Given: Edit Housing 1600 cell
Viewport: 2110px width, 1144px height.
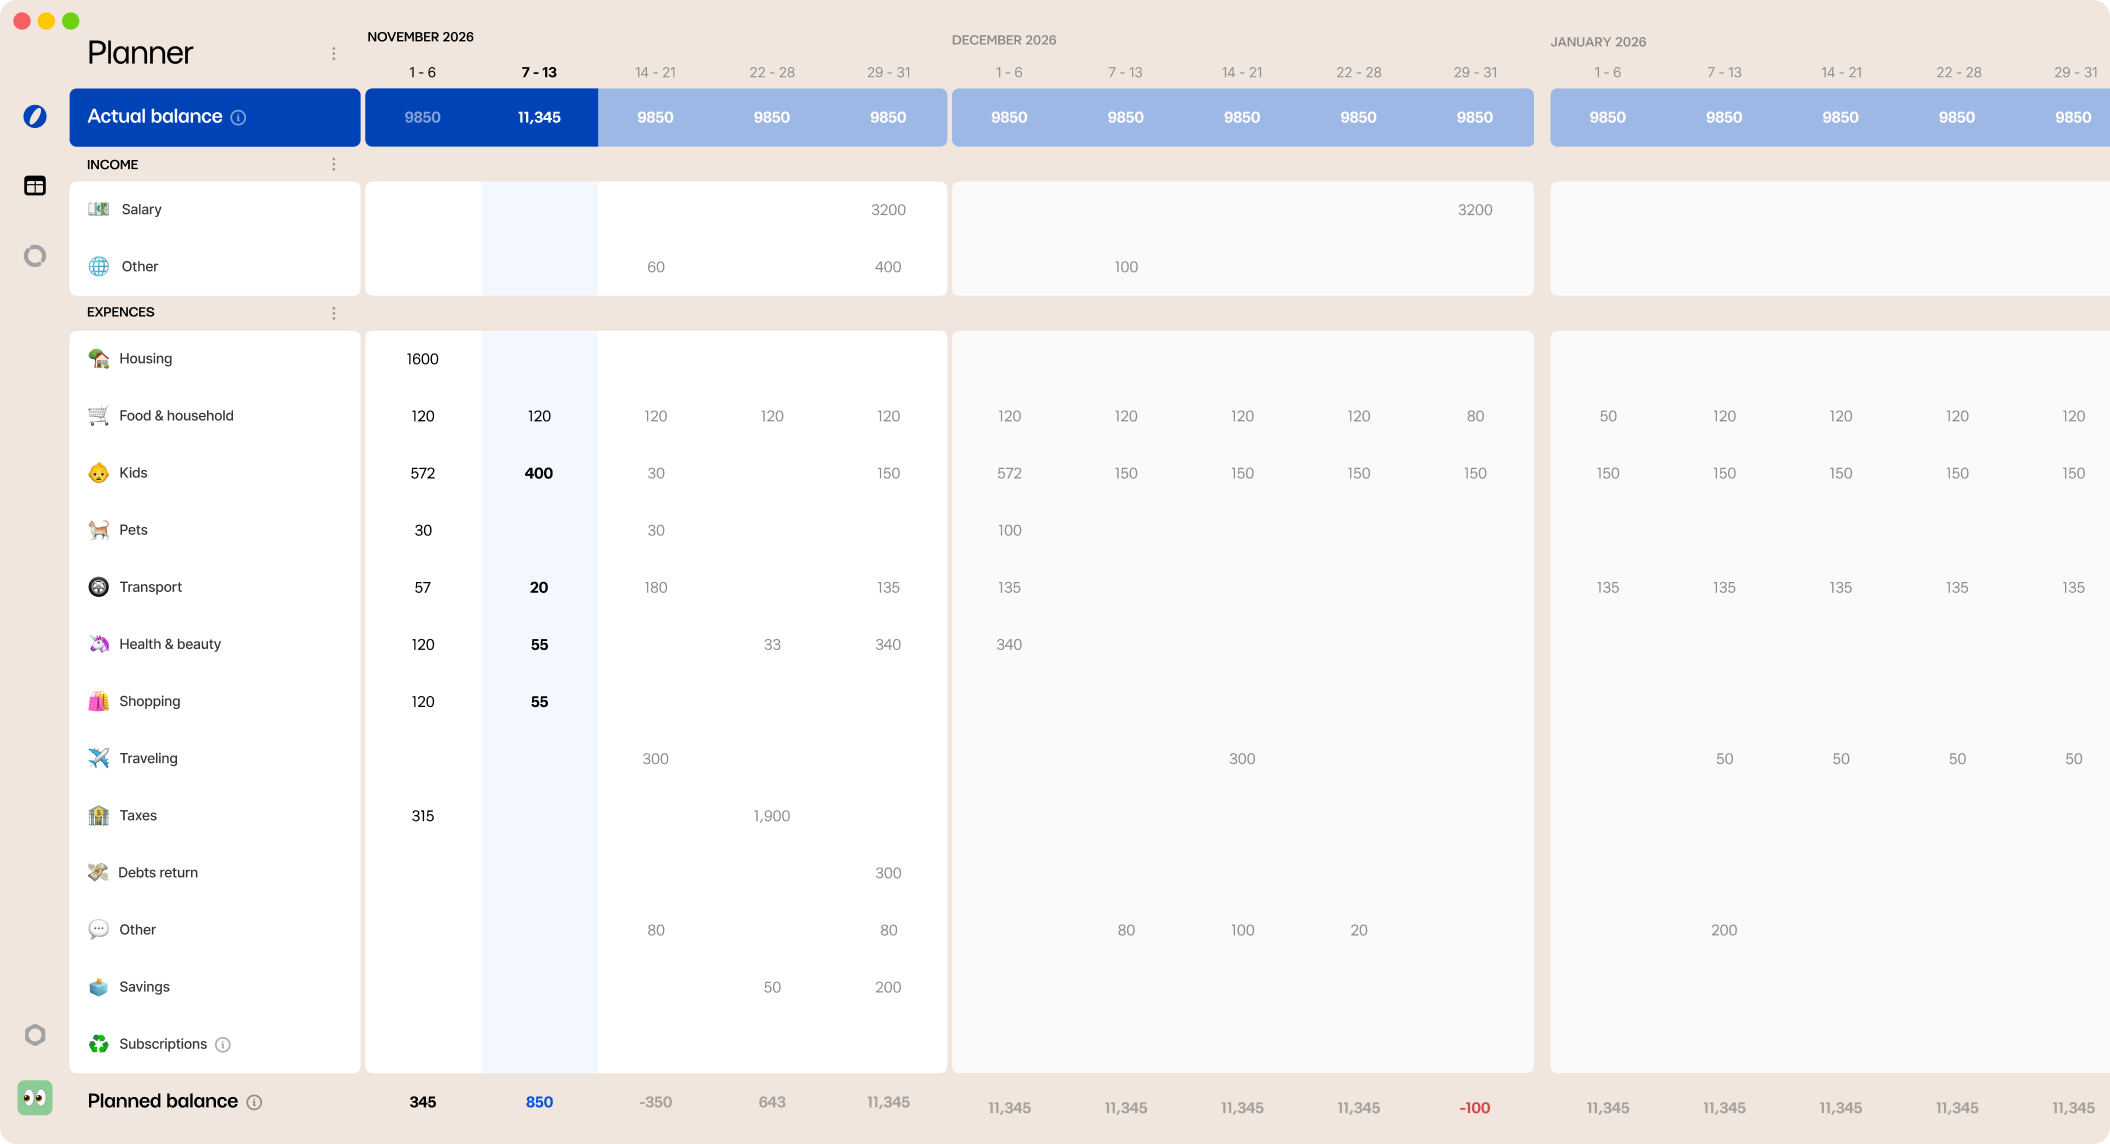Looking at the screenshot, I should [422, 359].
